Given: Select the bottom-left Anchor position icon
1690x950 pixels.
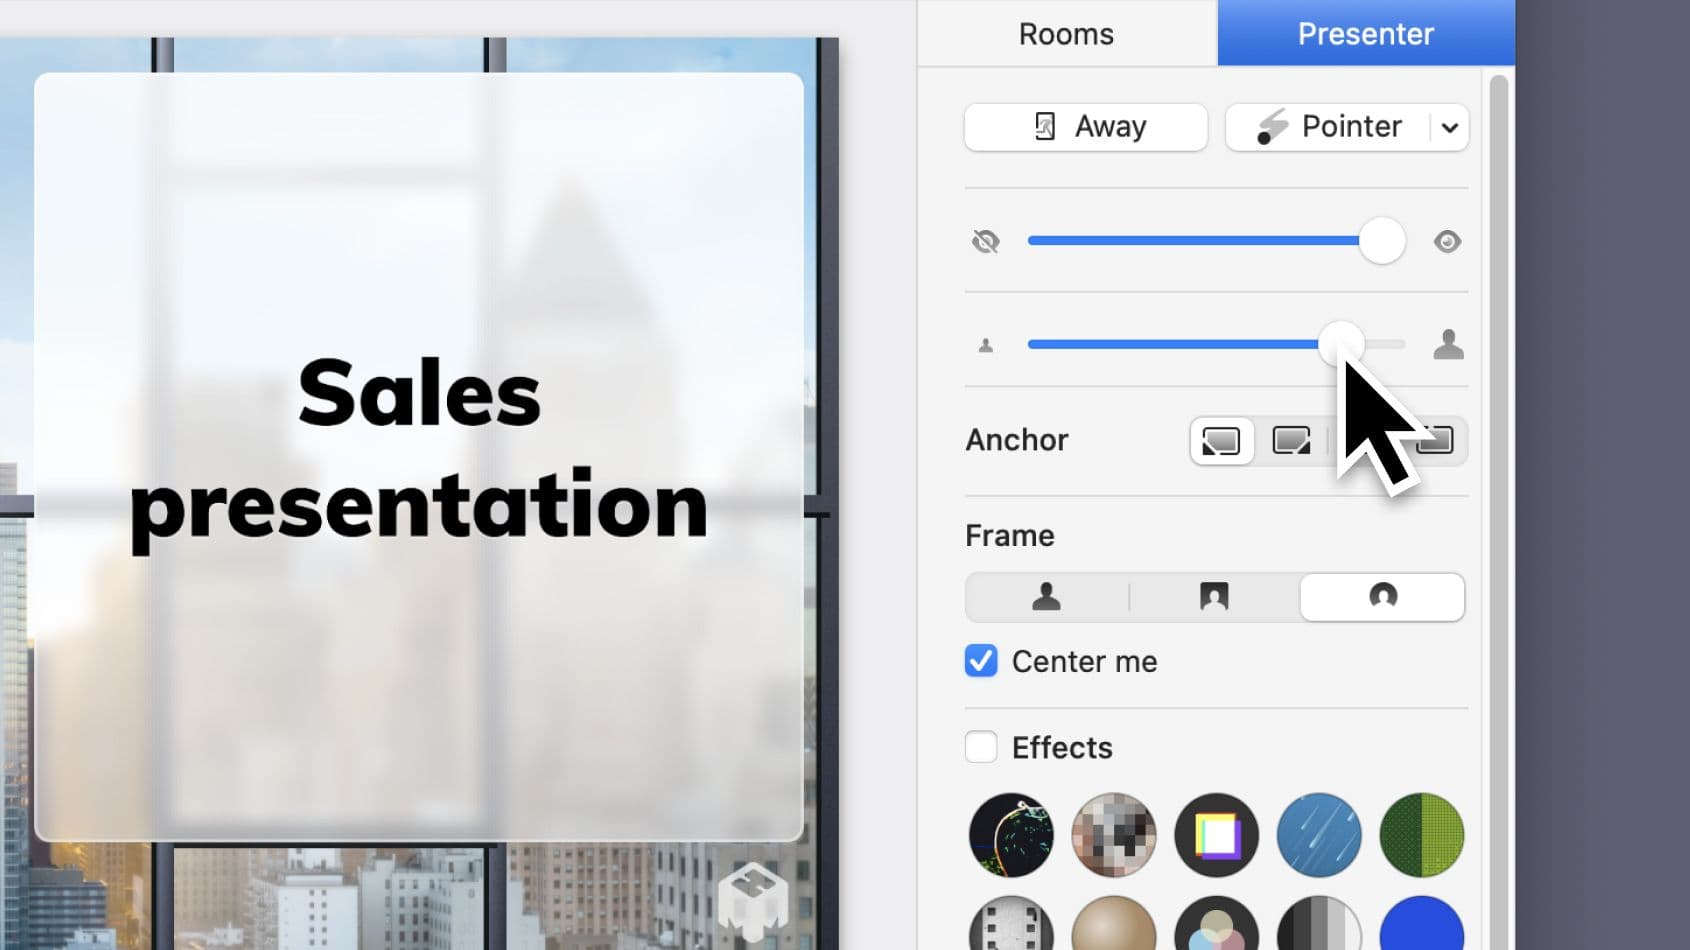Looking at the screenshot, I should coord(1221,441).
